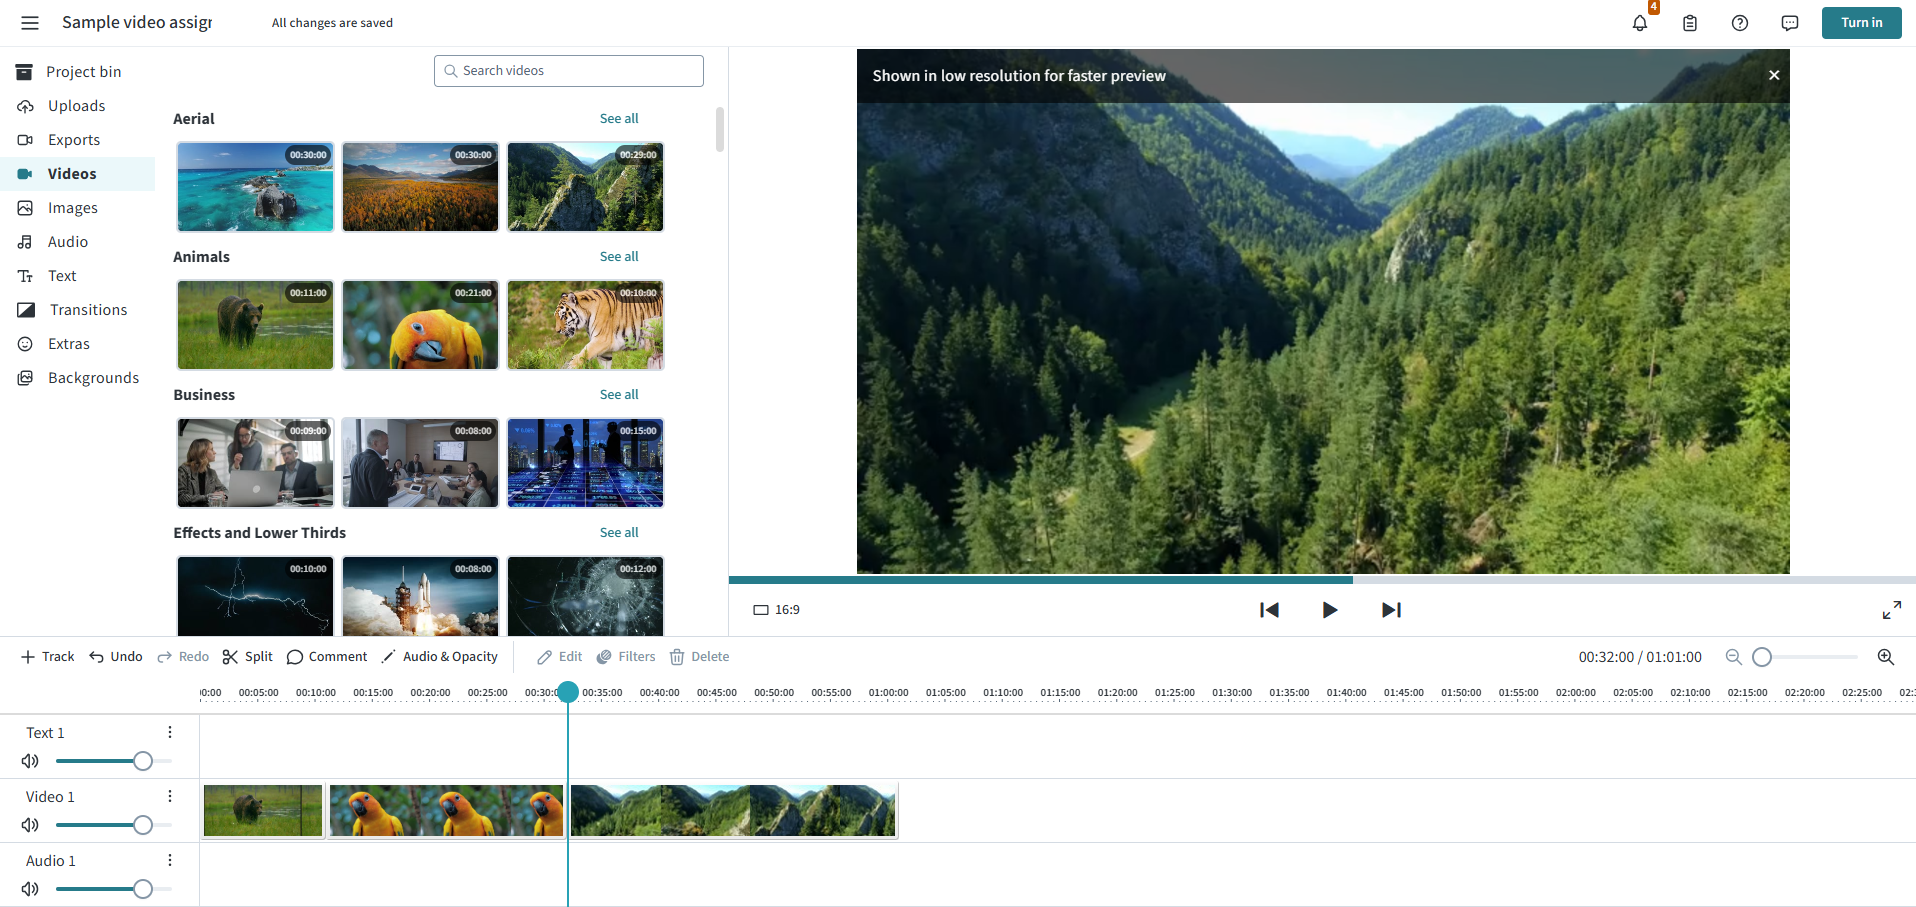1916x907 pixels.
Task: Open the Backgrounds panel
Action: [x=78, y=378]
